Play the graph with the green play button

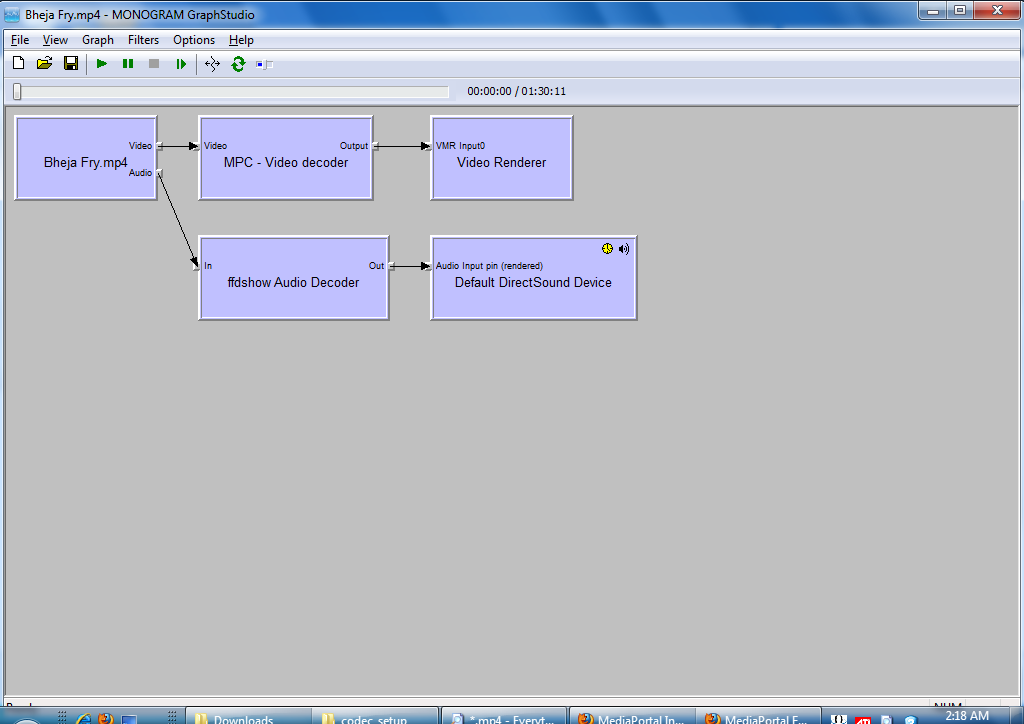coord(101,64)
